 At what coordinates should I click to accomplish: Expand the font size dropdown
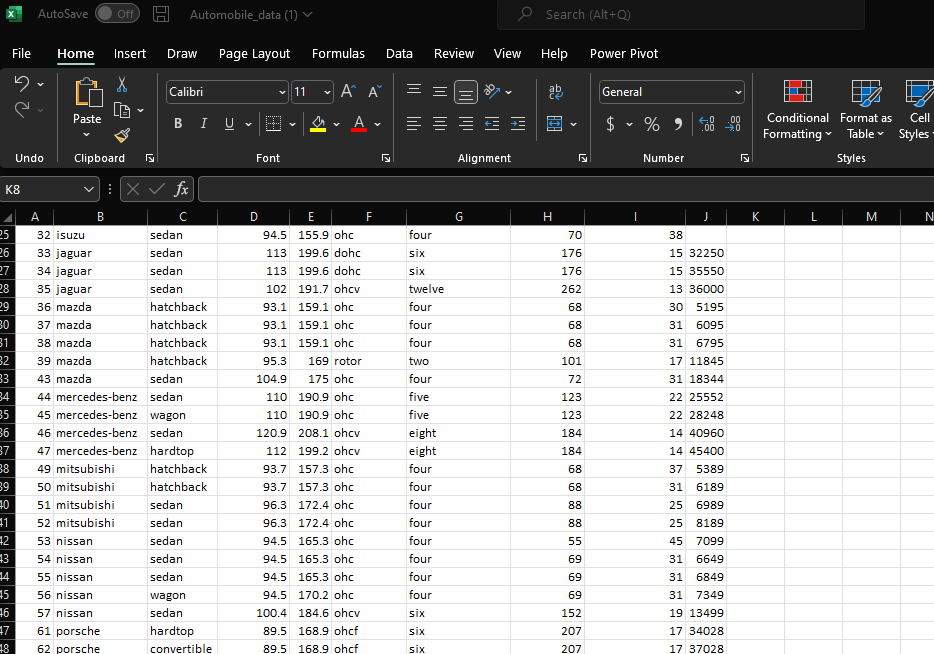click(327, 91)
